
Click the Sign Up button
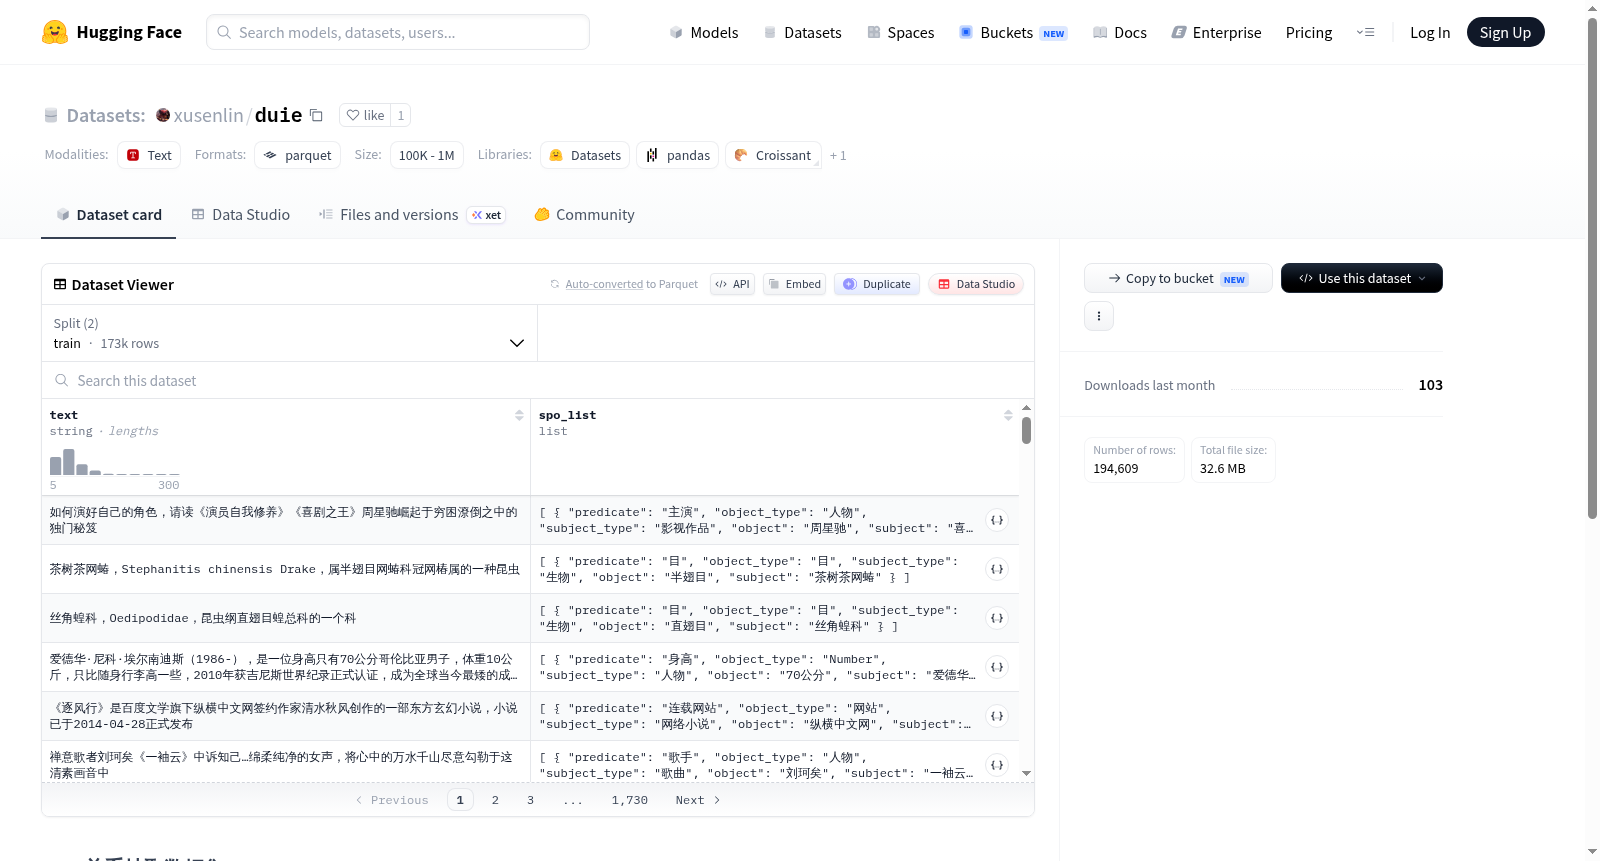pos(1505,32)
